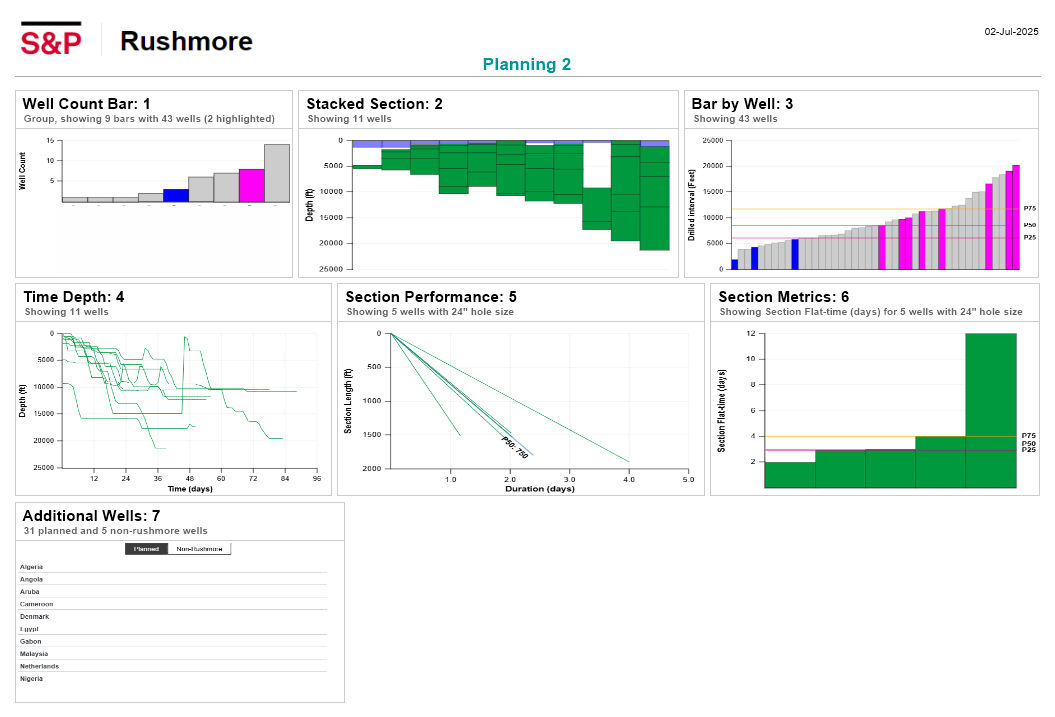Choose Netherlands from the planned wells list
1055x717 pixels.
click(x=39, y=666)
